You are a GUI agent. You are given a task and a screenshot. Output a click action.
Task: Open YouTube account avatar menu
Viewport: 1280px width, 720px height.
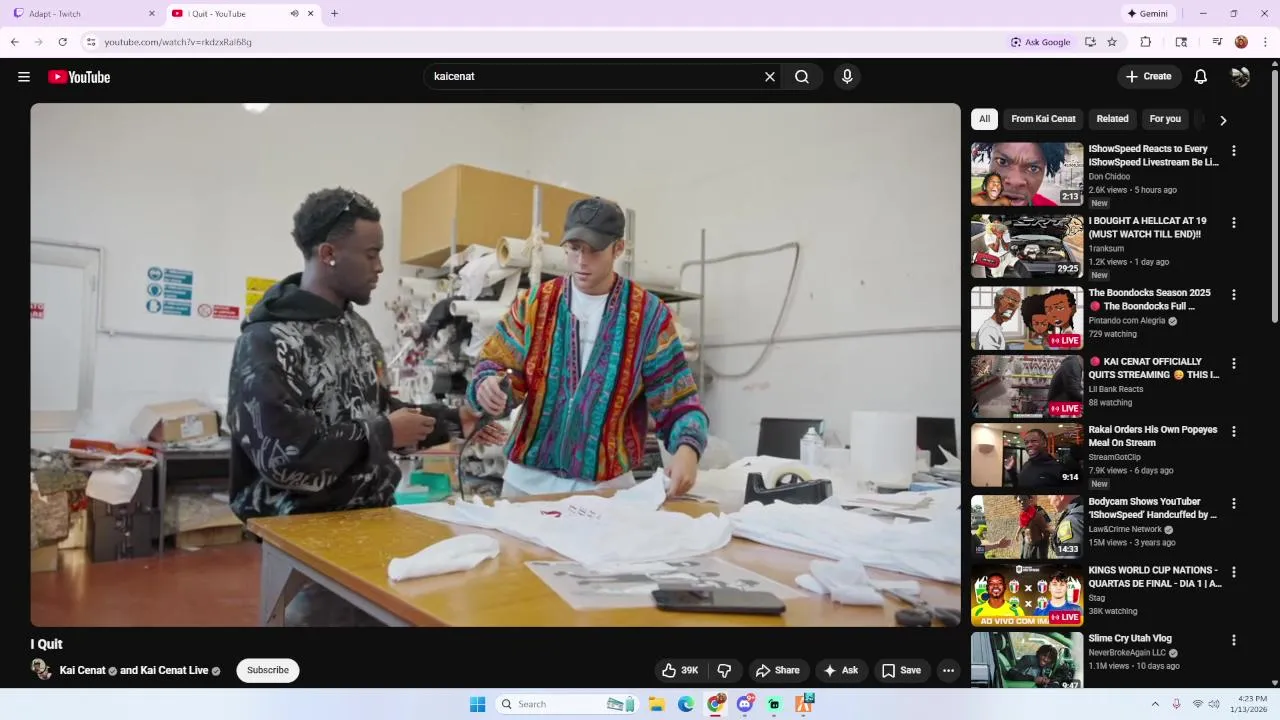click(x=1240, y=77)
